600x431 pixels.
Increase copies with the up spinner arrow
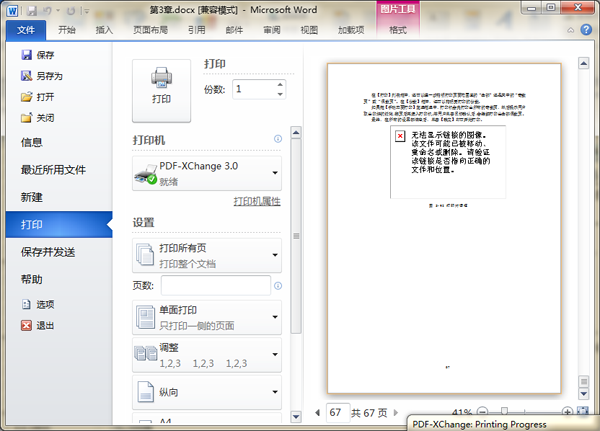click(x=280, y=85)
